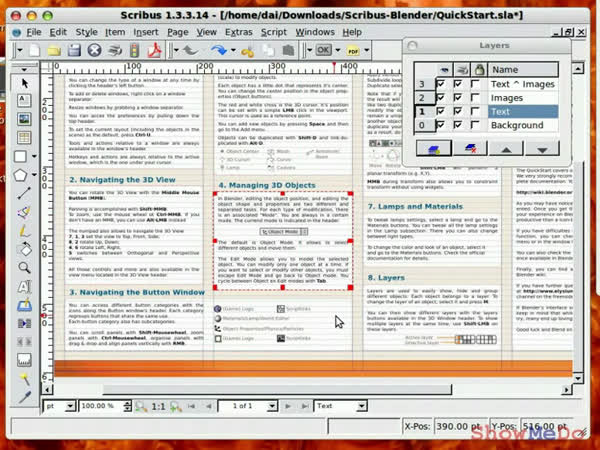Open the Script menu
Viewport: 600px width, 450px height.
pyautogui.click(x=274, y=32)
